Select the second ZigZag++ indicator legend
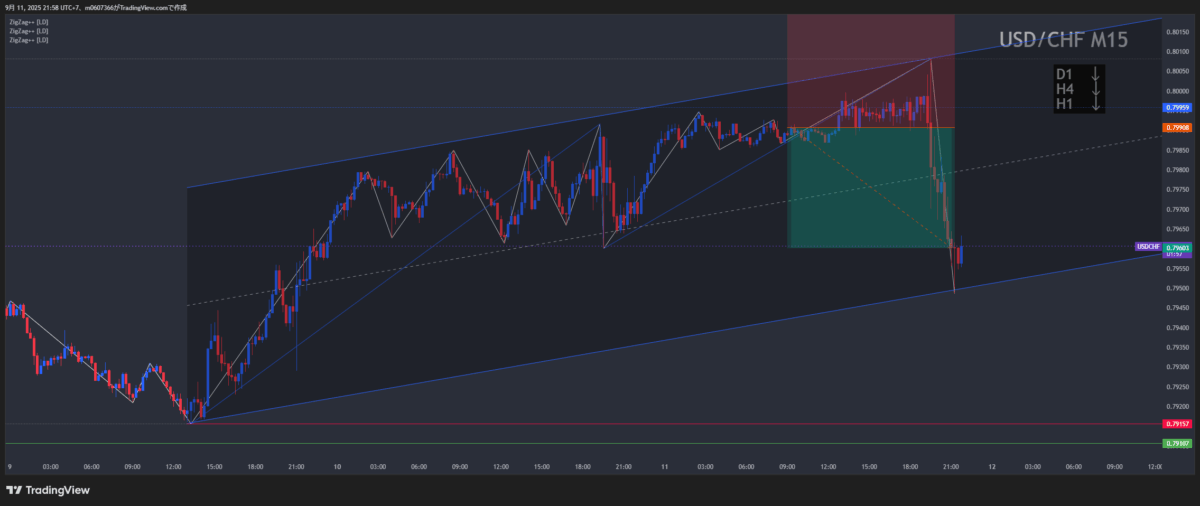The width and height of the screenshot is (1200, 506). pos(28,31)
